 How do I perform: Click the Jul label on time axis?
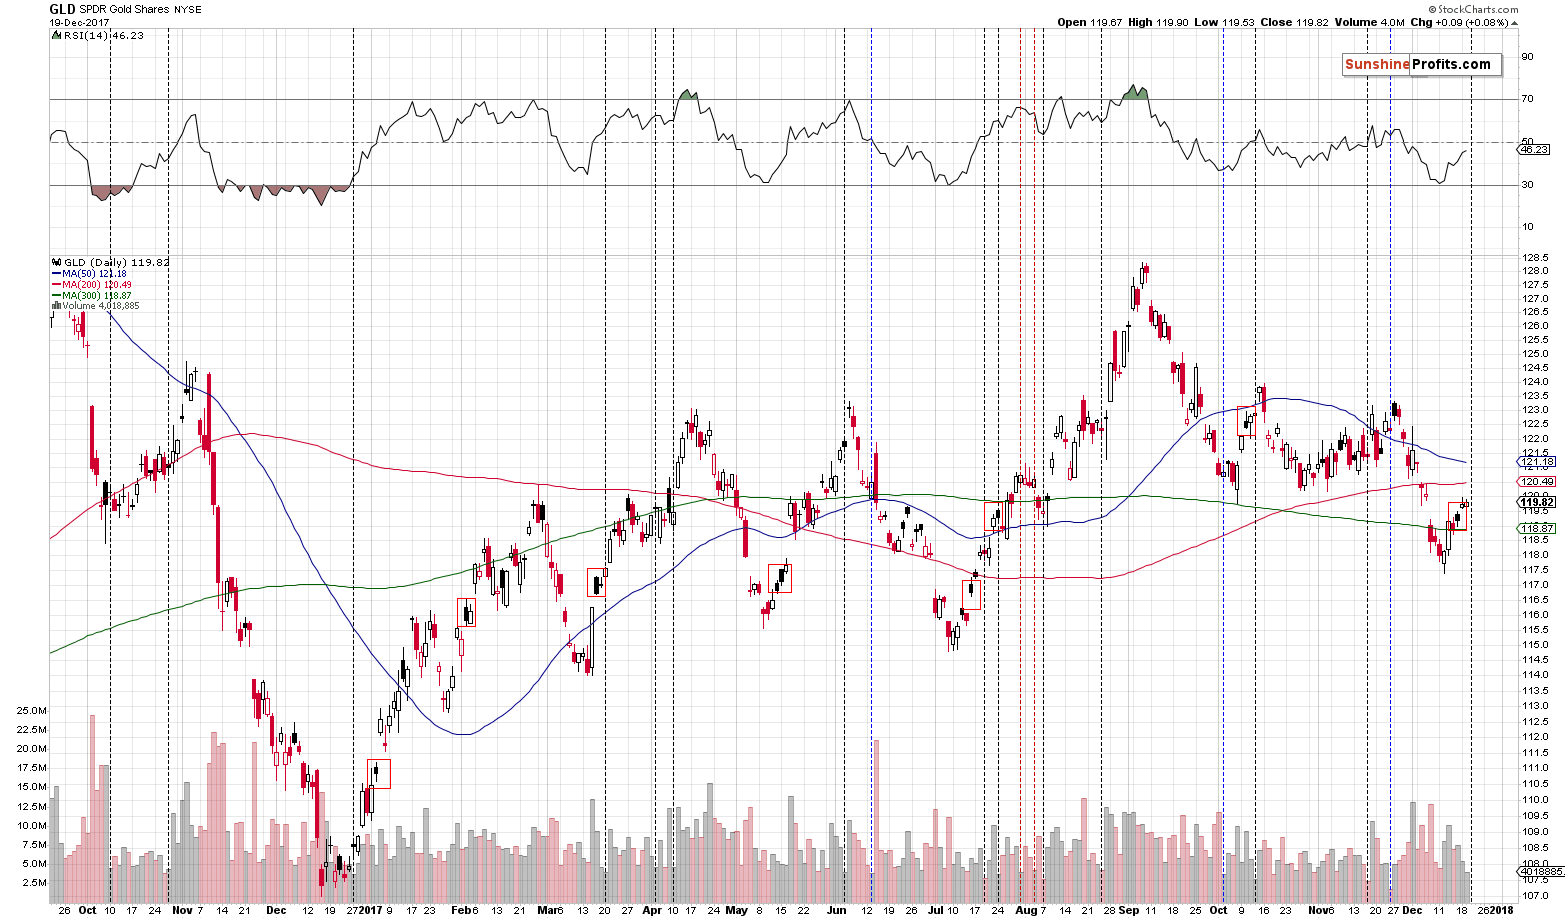tap(936, 911)
